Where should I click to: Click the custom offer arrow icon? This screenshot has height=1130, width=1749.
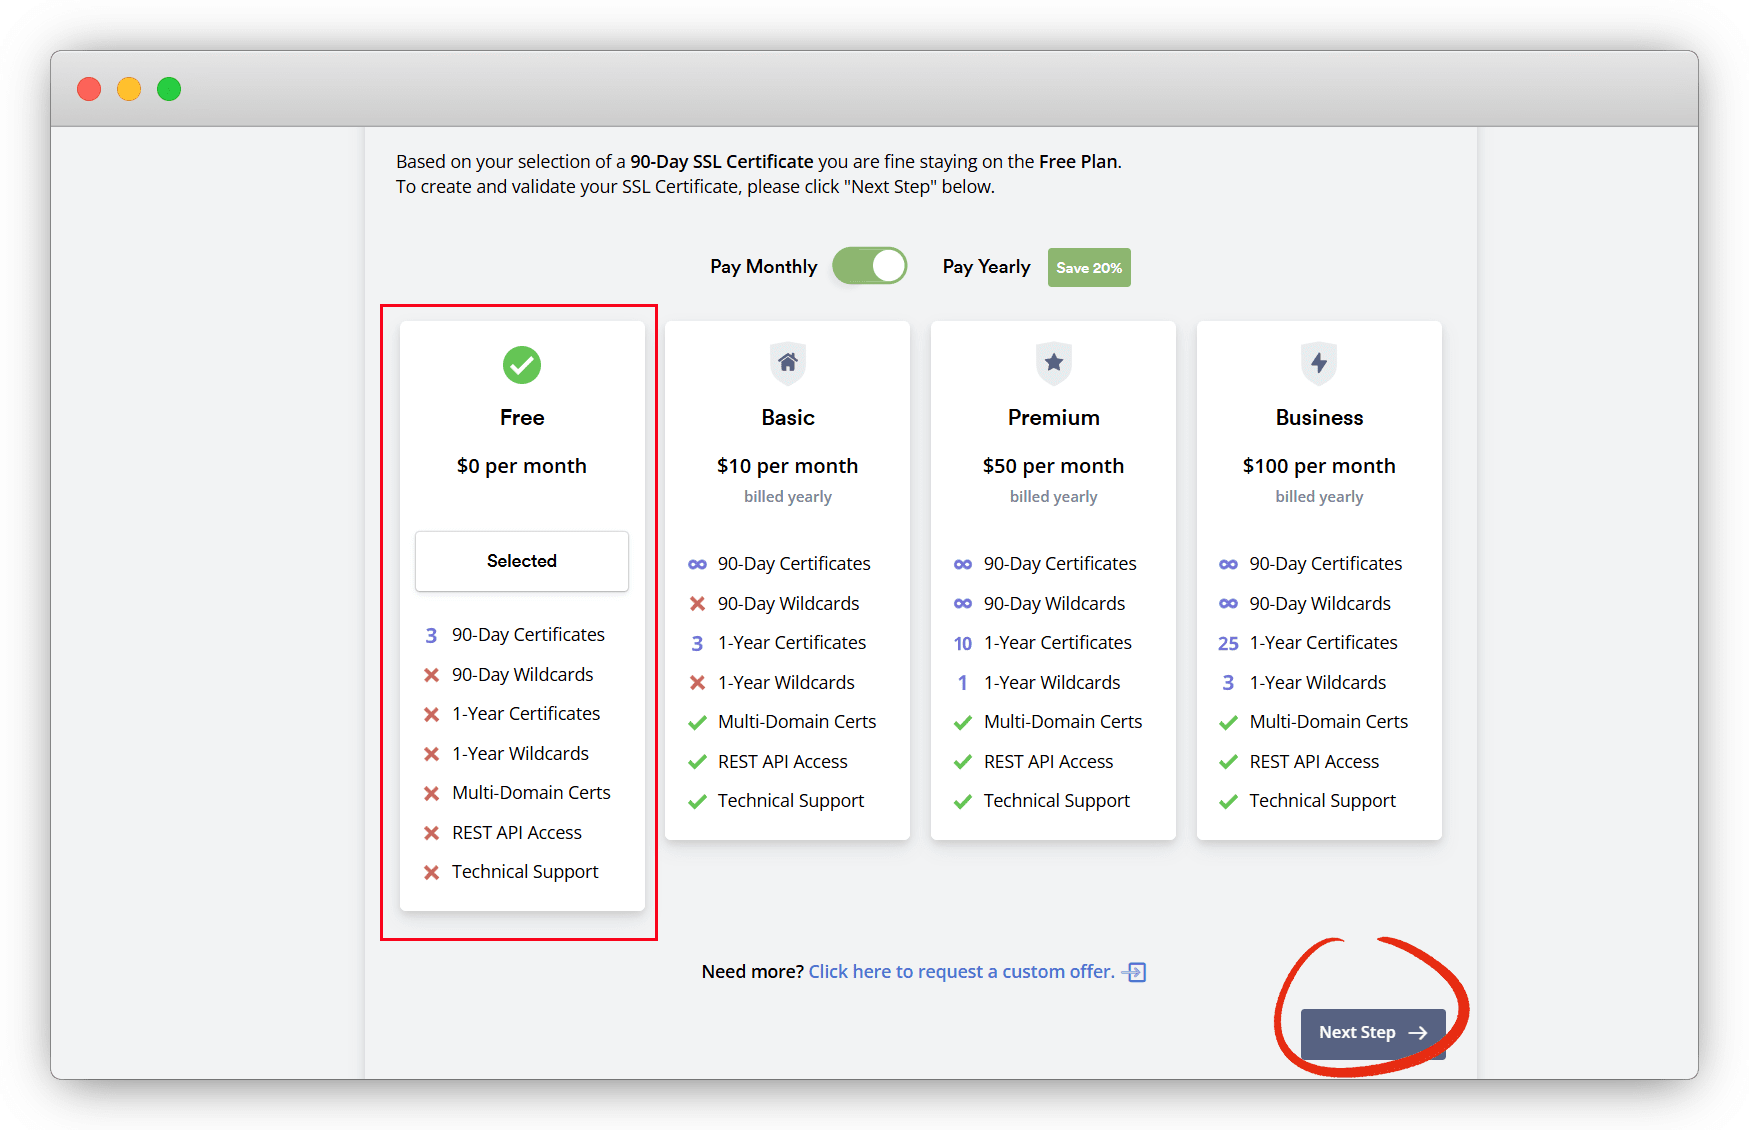(x=1135, y=972)
